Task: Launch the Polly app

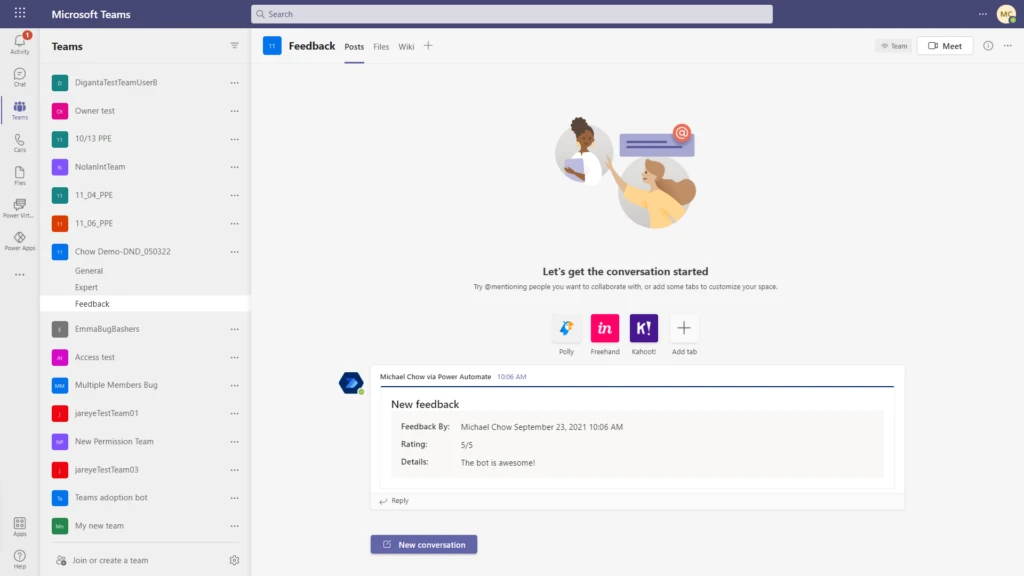Action: (566, 328)
